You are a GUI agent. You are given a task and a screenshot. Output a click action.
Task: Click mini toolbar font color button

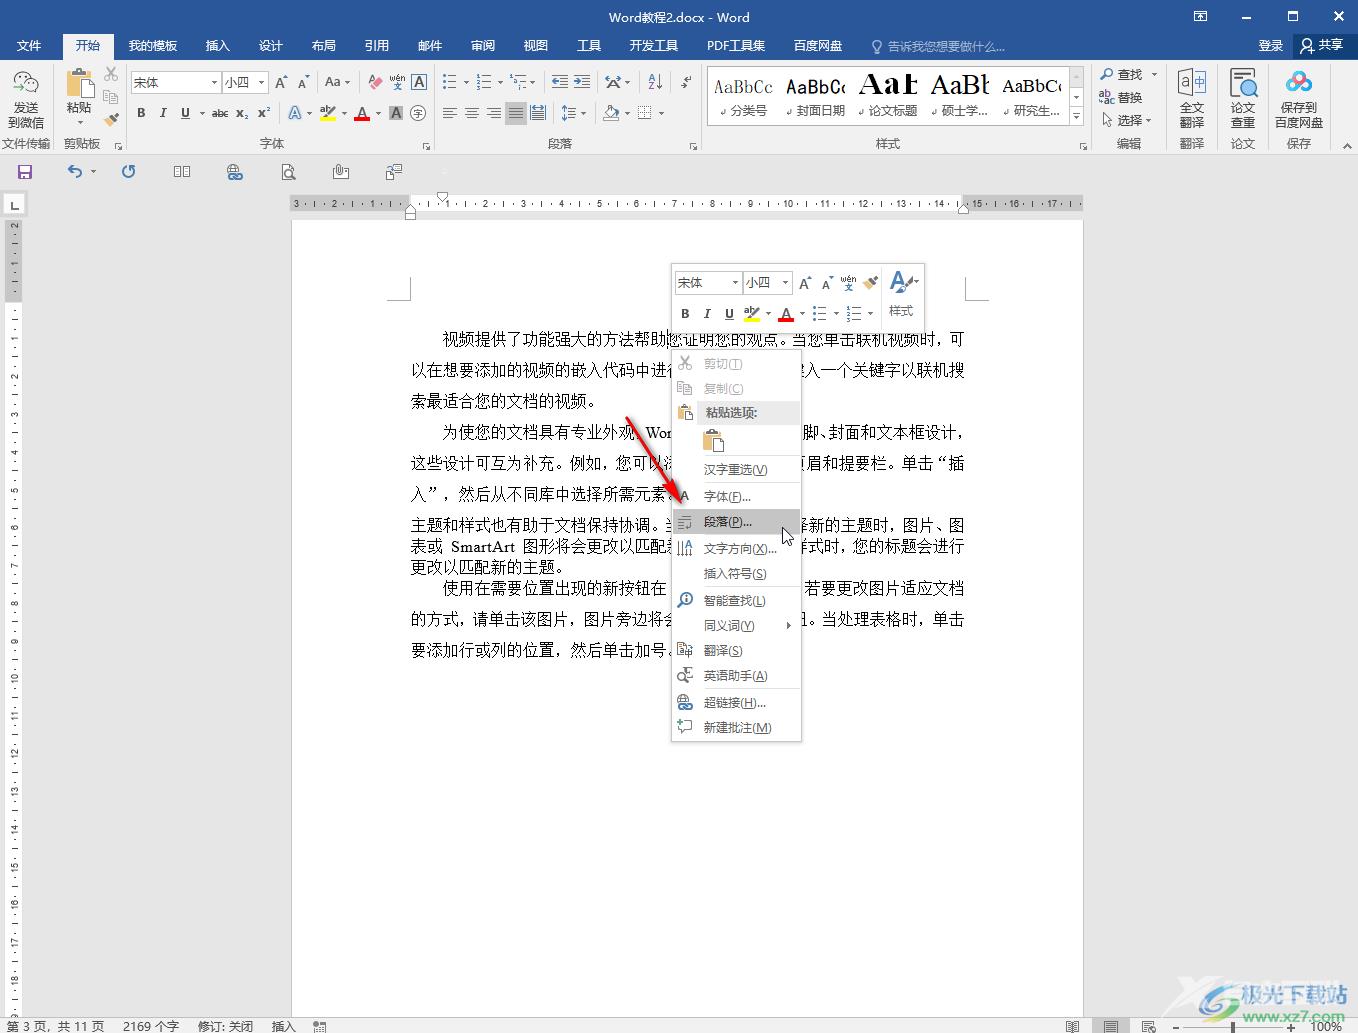[786, 314]
